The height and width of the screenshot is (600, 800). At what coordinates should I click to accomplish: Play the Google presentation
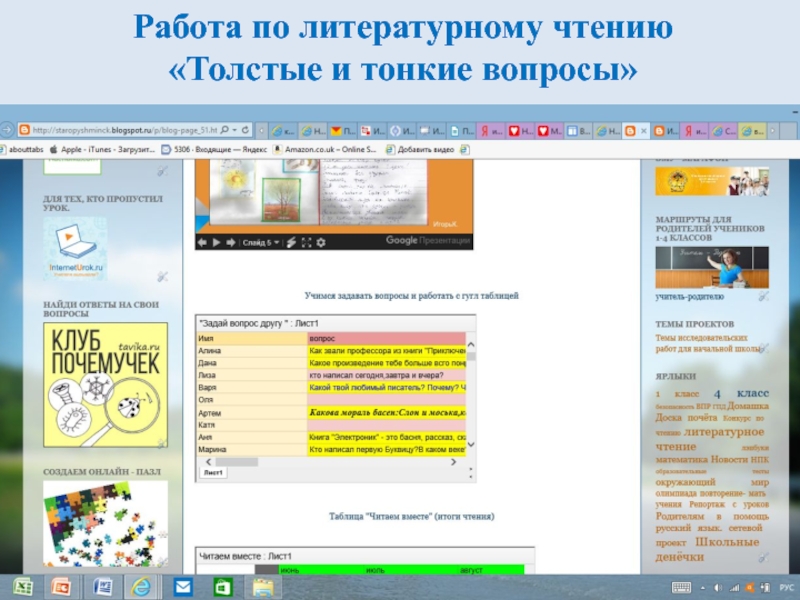216,242
